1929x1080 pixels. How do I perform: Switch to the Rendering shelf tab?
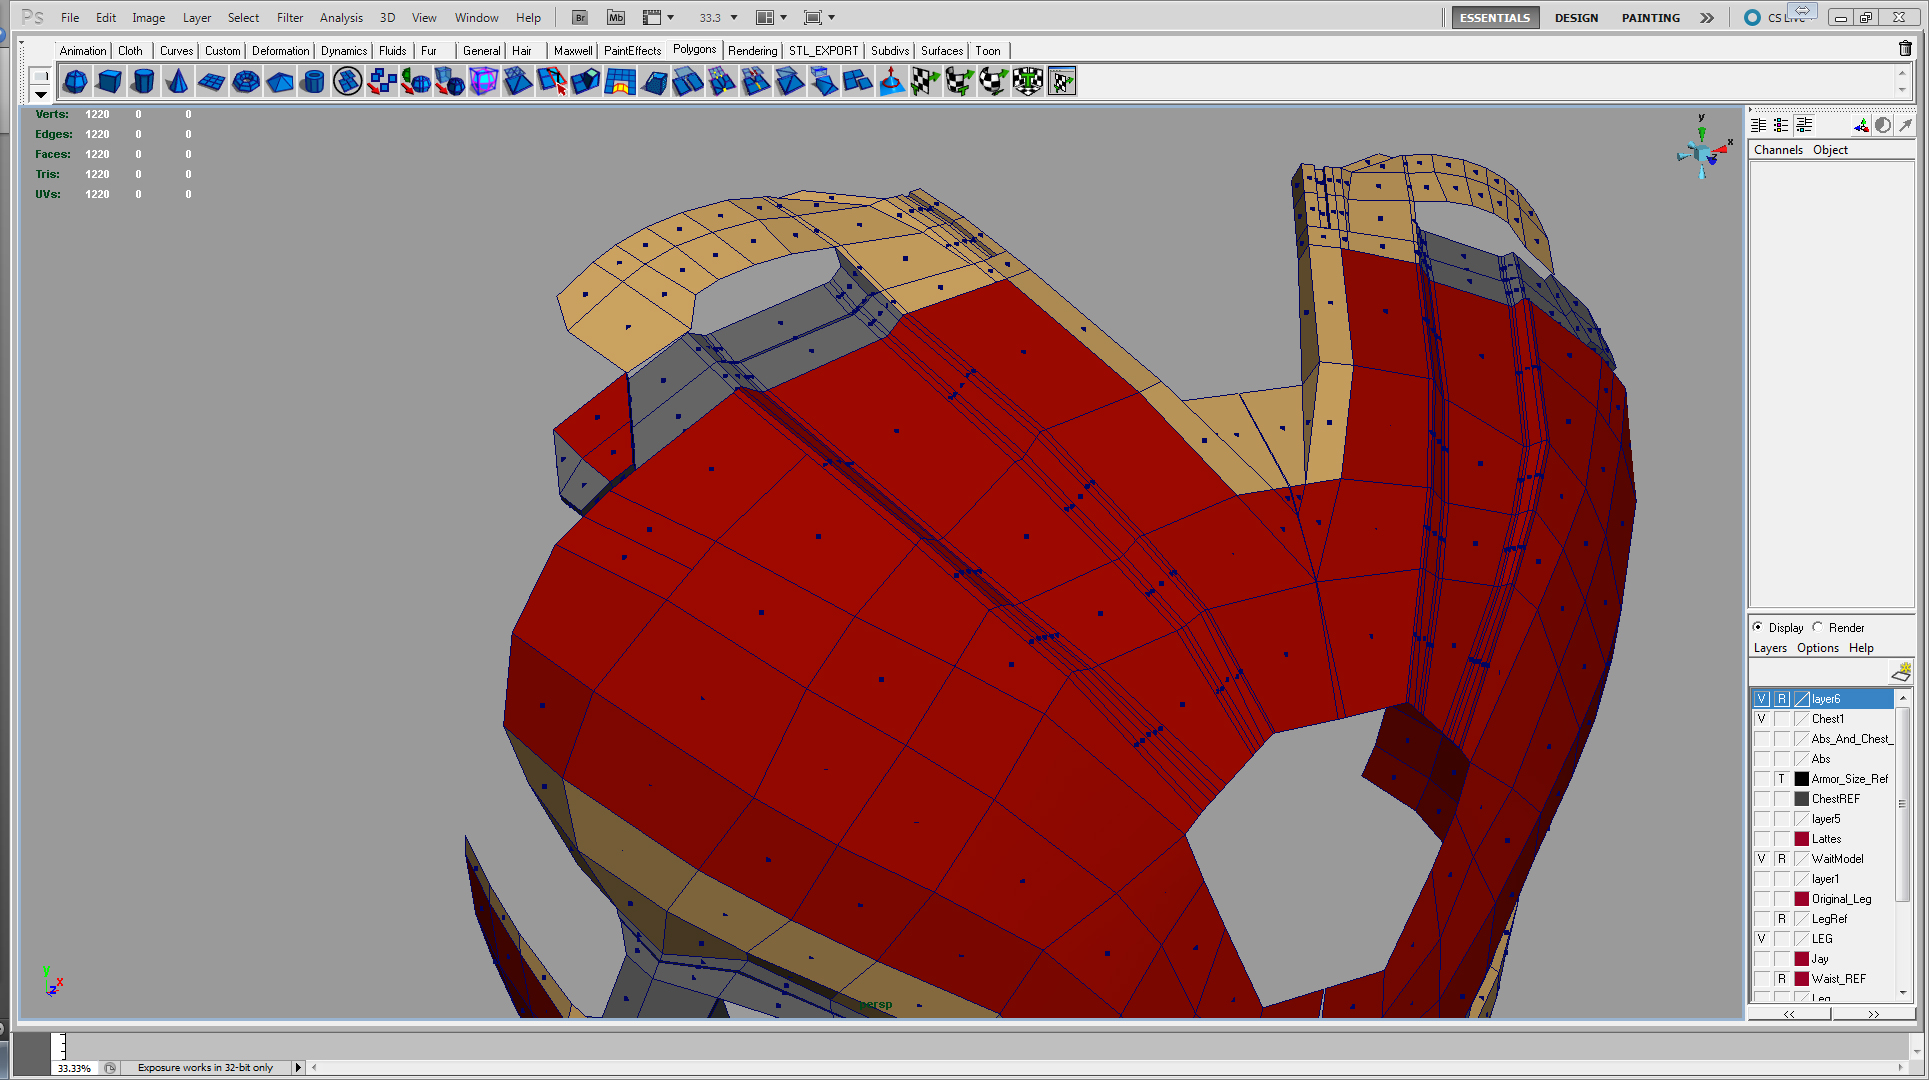[753, 50]
